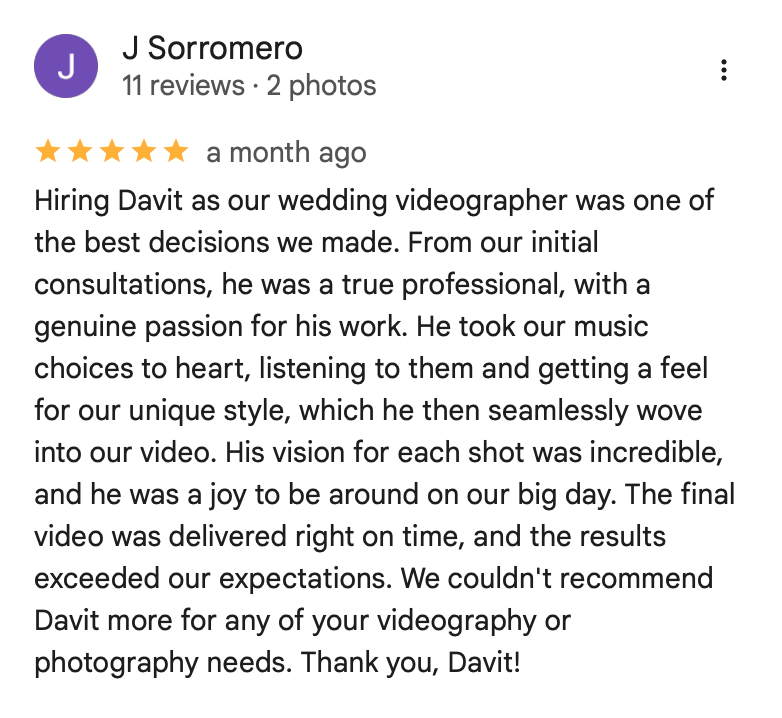The width and height of the screenshot is (782, 718).
Task: Select the third rating star
Action: (112, 151)
